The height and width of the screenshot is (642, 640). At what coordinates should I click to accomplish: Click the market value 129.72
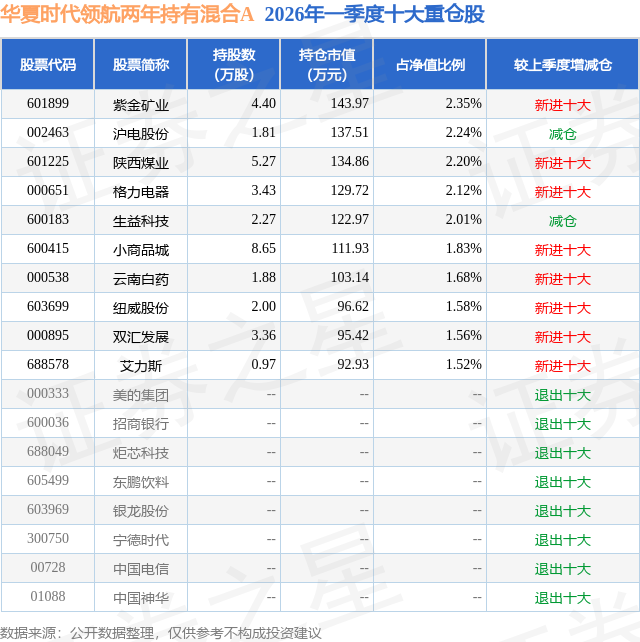click(x=349, y=190)
